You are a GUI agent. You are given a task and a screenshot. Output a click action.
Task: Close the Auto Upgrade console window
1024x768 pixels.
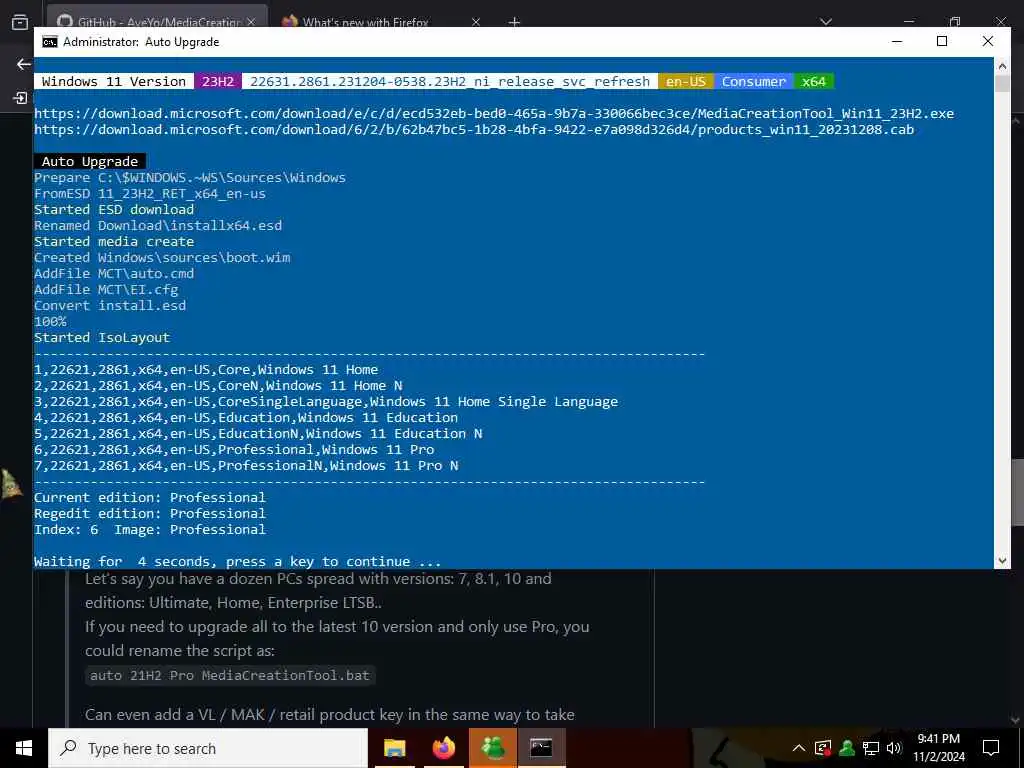tap(987, 41)
